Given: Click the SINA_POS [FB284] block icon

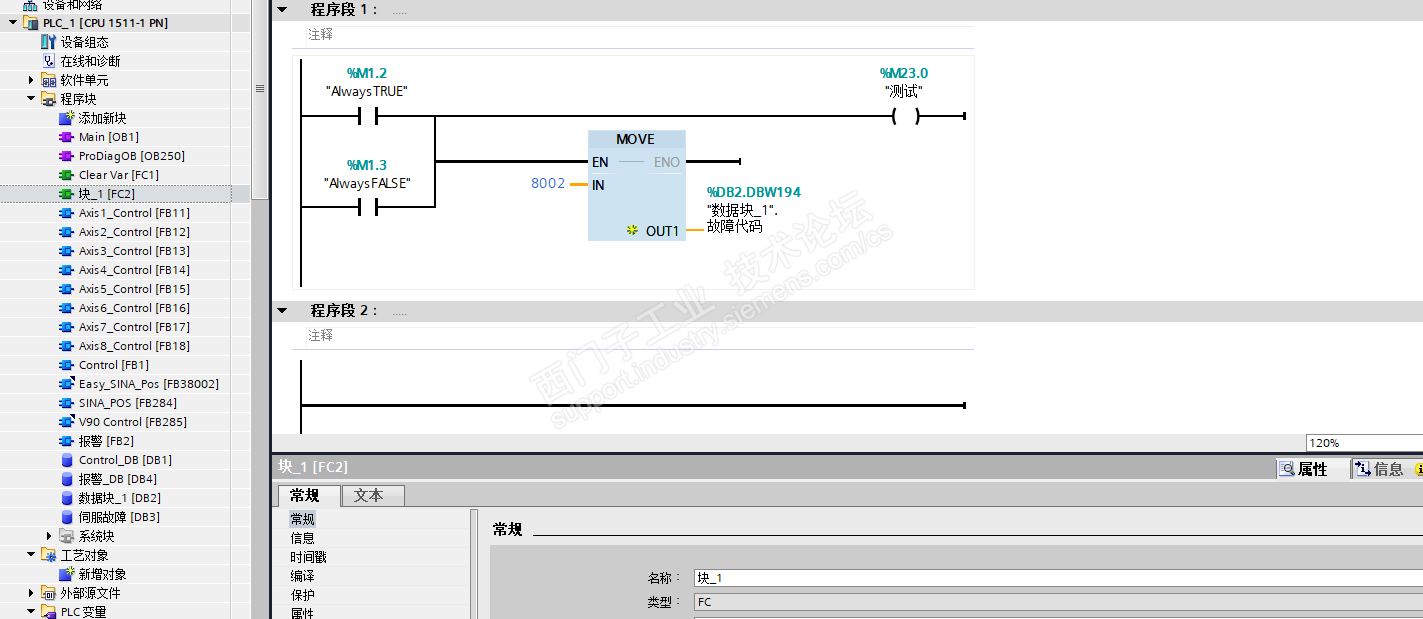Looking at the screenshot, I should pyautogui.click(x=67, y=403).
